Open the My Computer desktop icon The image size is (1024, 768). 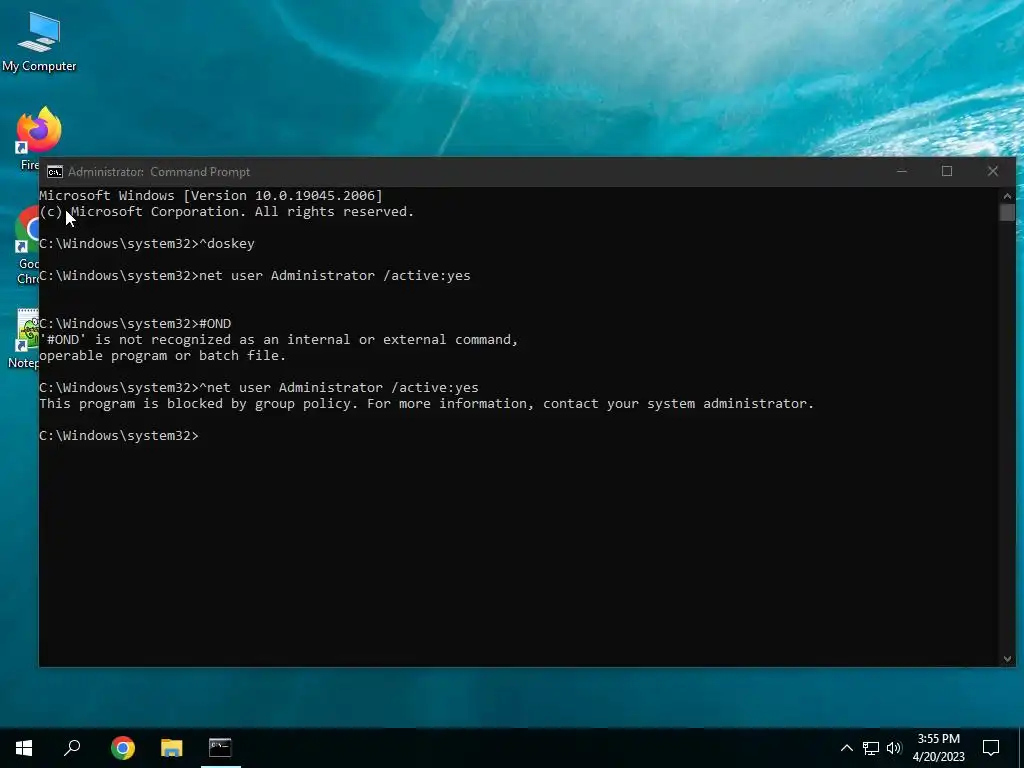pyautogui.click(x=39, y=40)
